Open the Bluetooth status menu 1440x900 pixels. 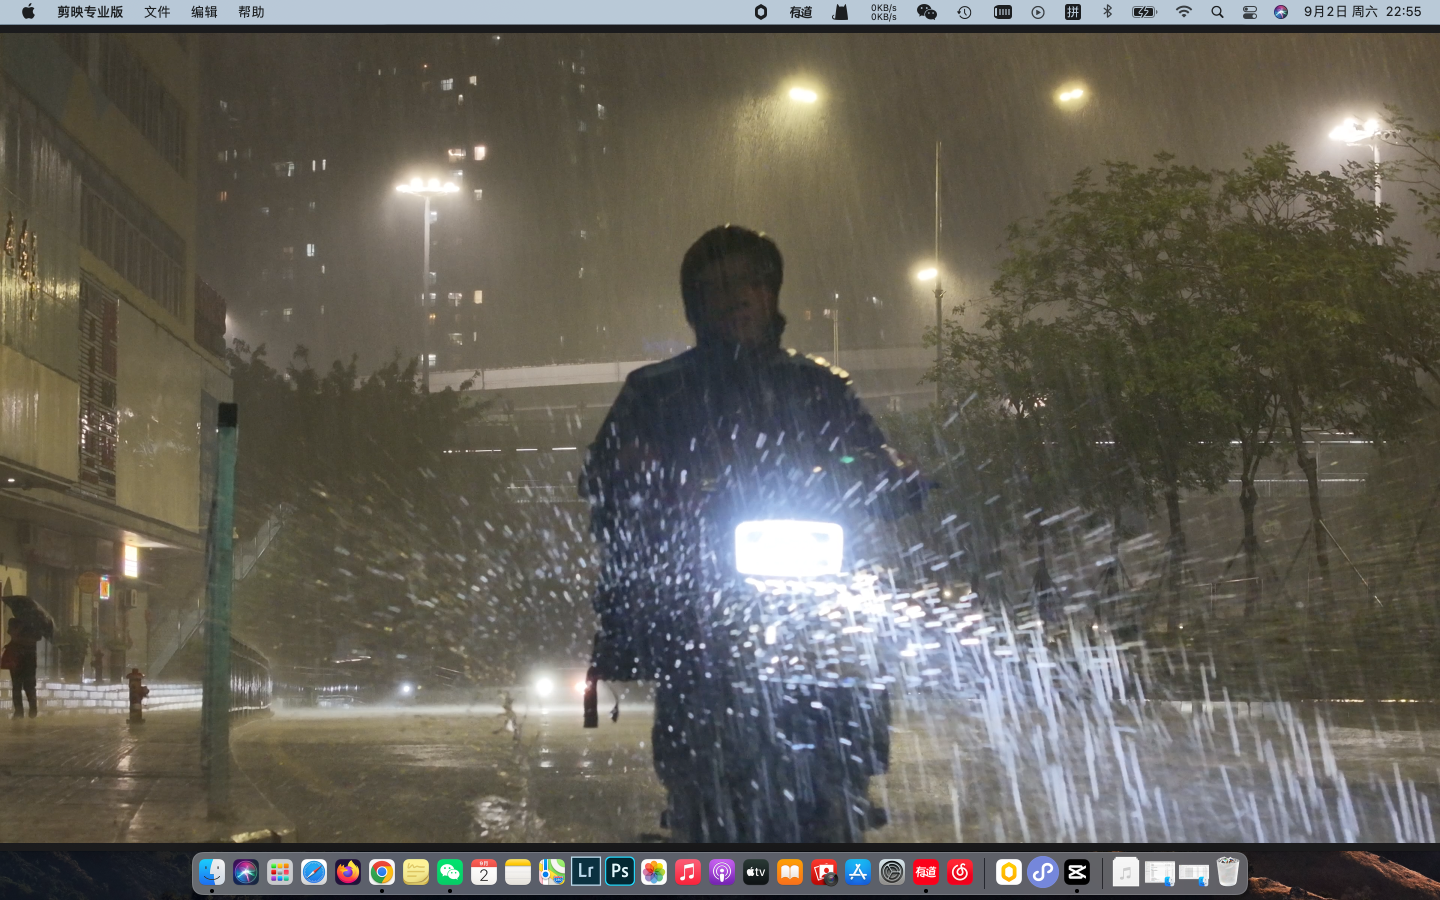pyautogui.click(x=1107, y=12)
